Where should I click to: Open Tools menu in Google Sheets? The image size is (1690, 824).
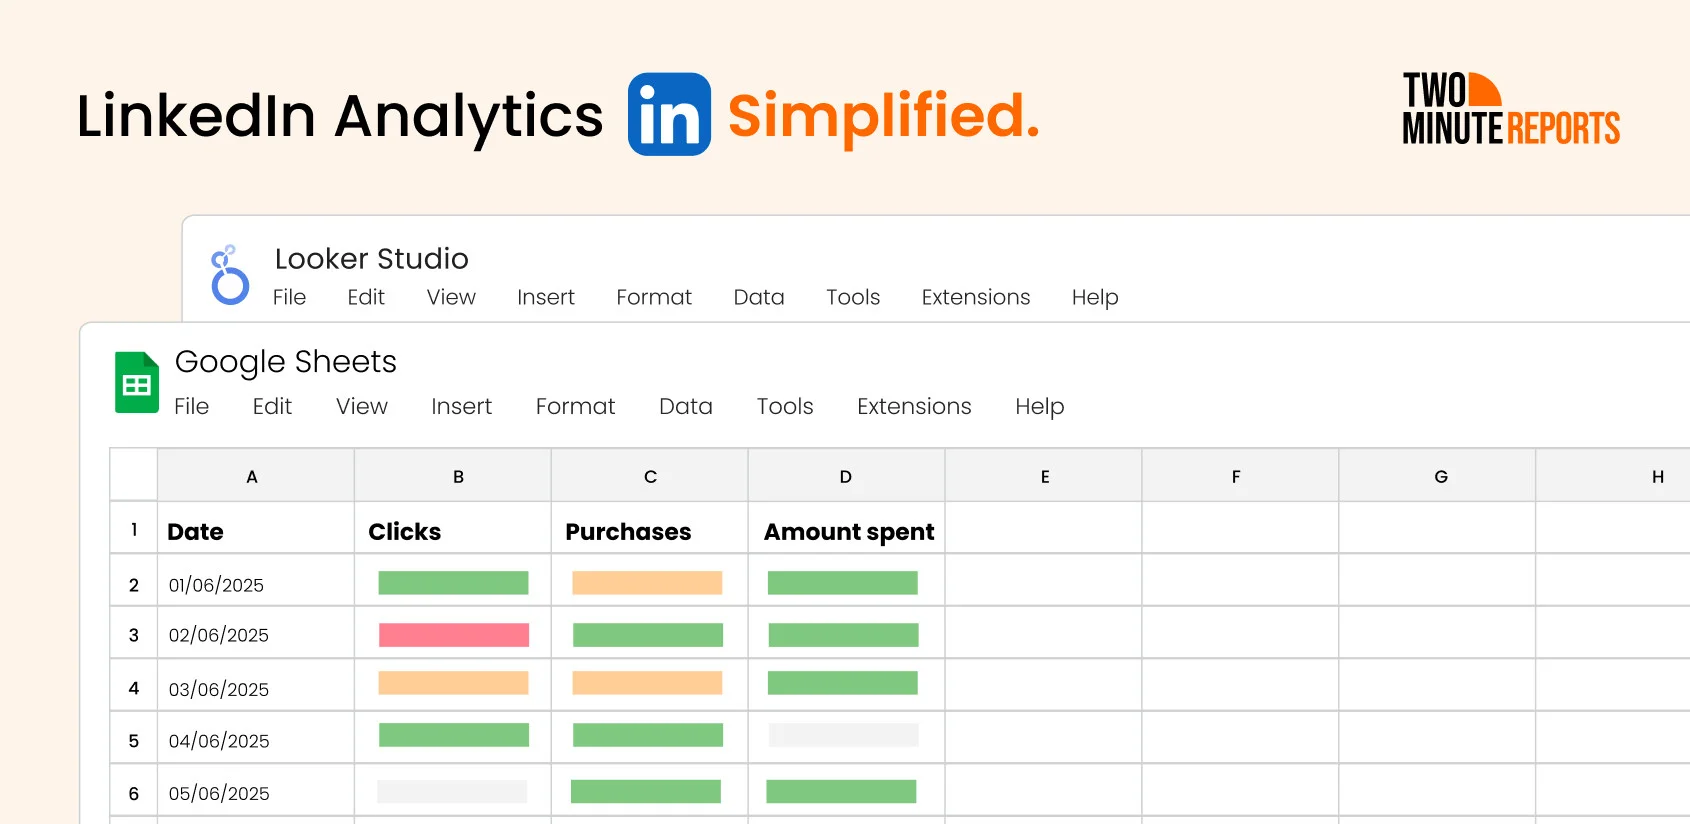(x=785, y=406)
